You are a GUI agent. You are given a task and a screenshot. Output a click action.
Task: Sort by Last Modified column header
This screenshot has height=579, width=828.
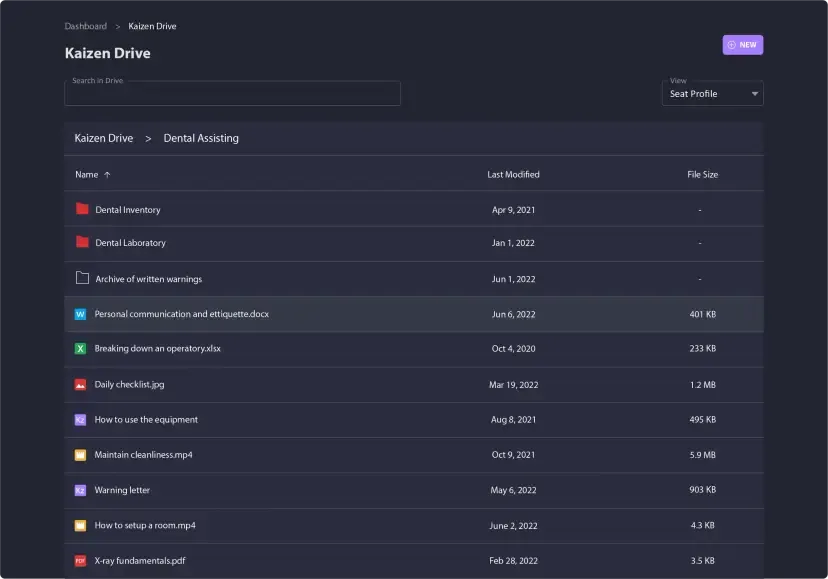[x=513, y=174]
